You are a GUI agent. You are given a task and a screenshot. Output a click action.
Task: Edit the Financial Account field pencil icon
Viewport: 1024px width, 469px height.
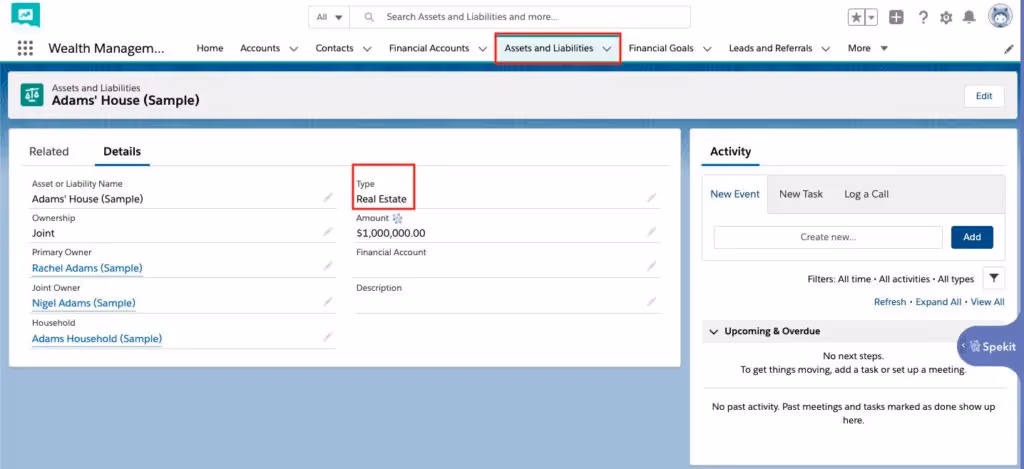tap(652, 266)
